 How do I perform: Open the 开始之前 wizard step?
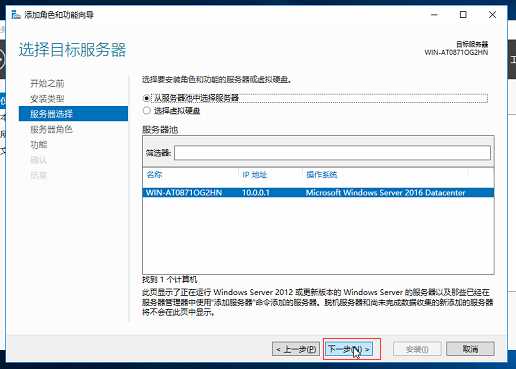coord(47,83)
